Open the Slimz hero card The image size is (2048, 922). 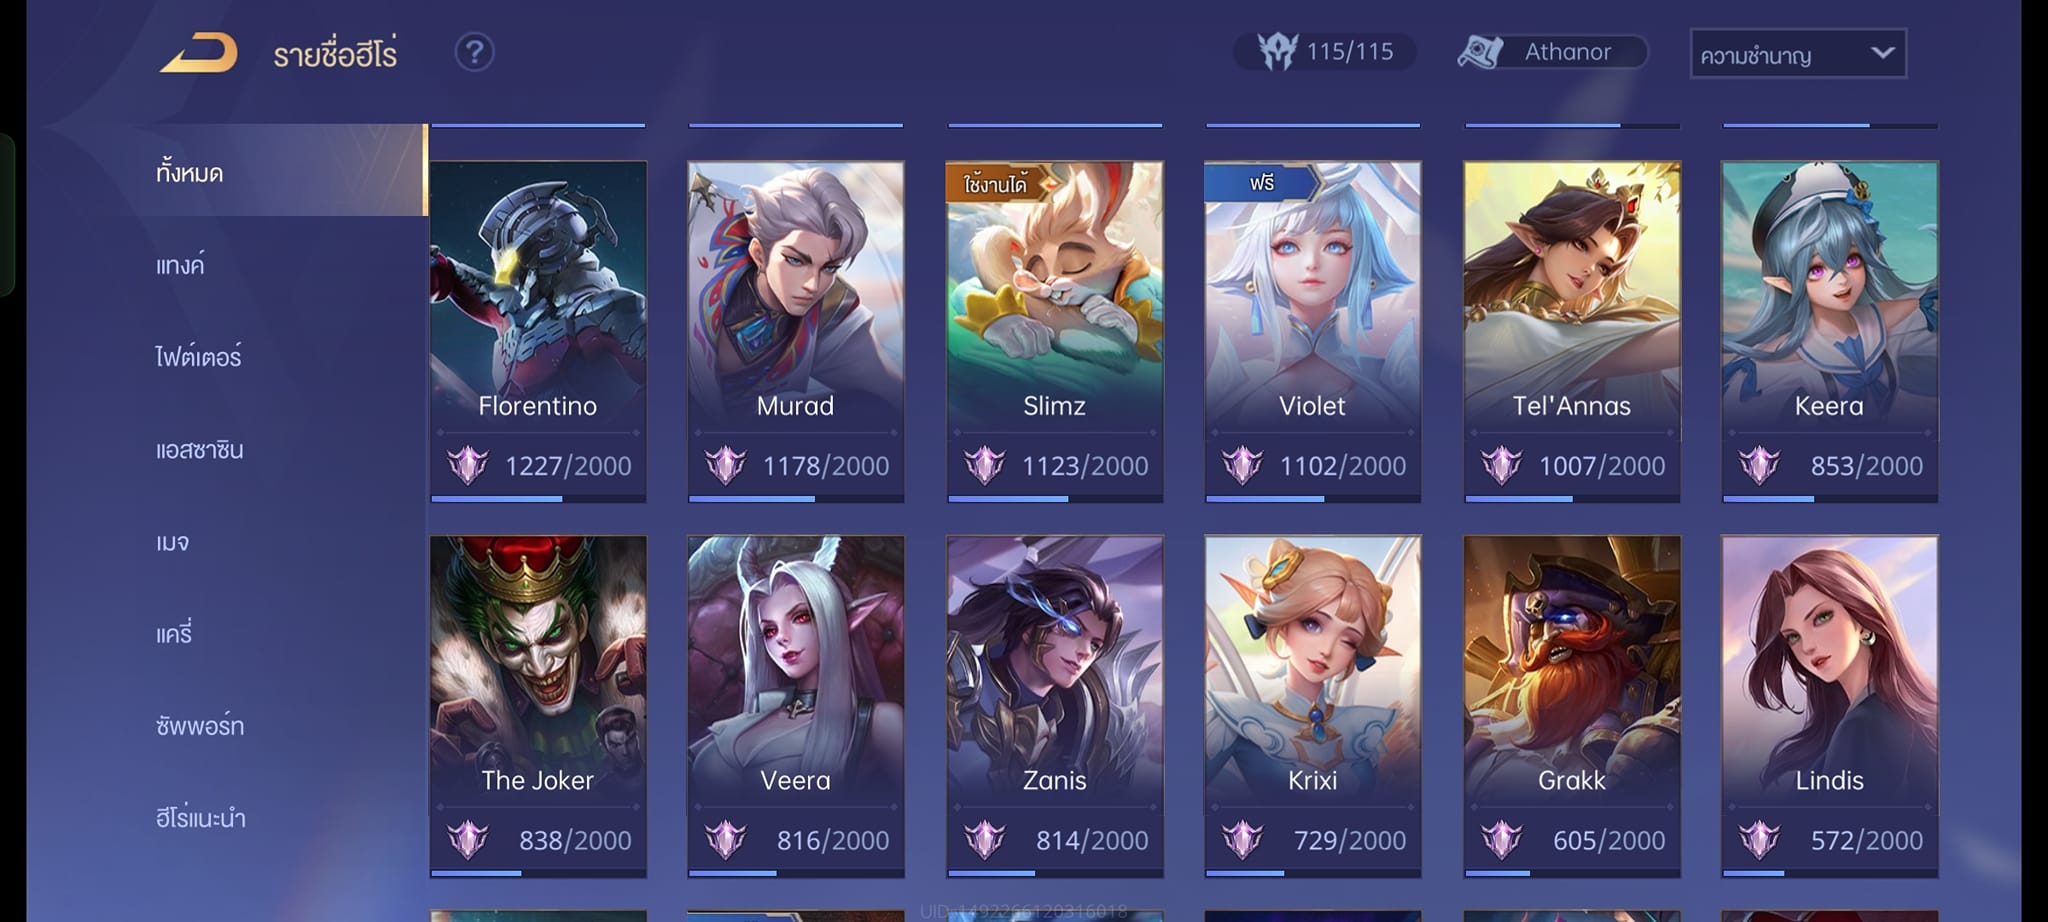click(1054, 331)
